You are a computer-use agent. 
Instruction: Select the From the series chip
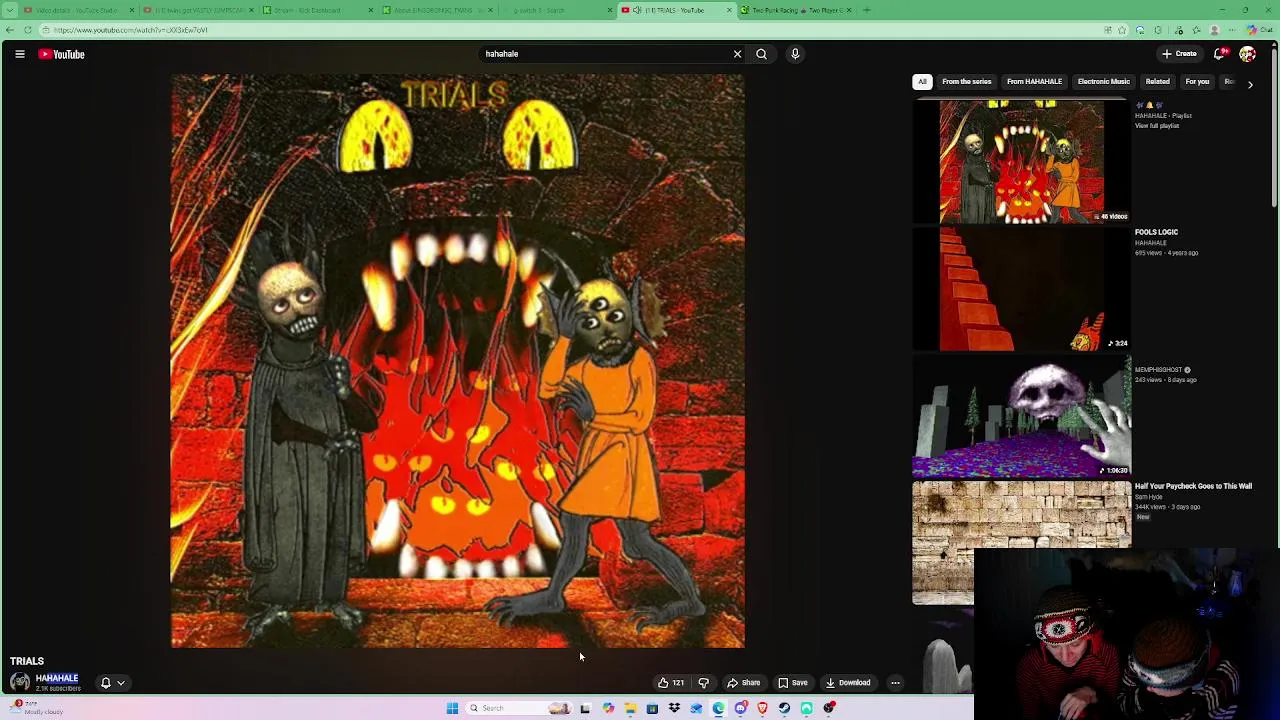pyautogui.click(x=966, y=82)
